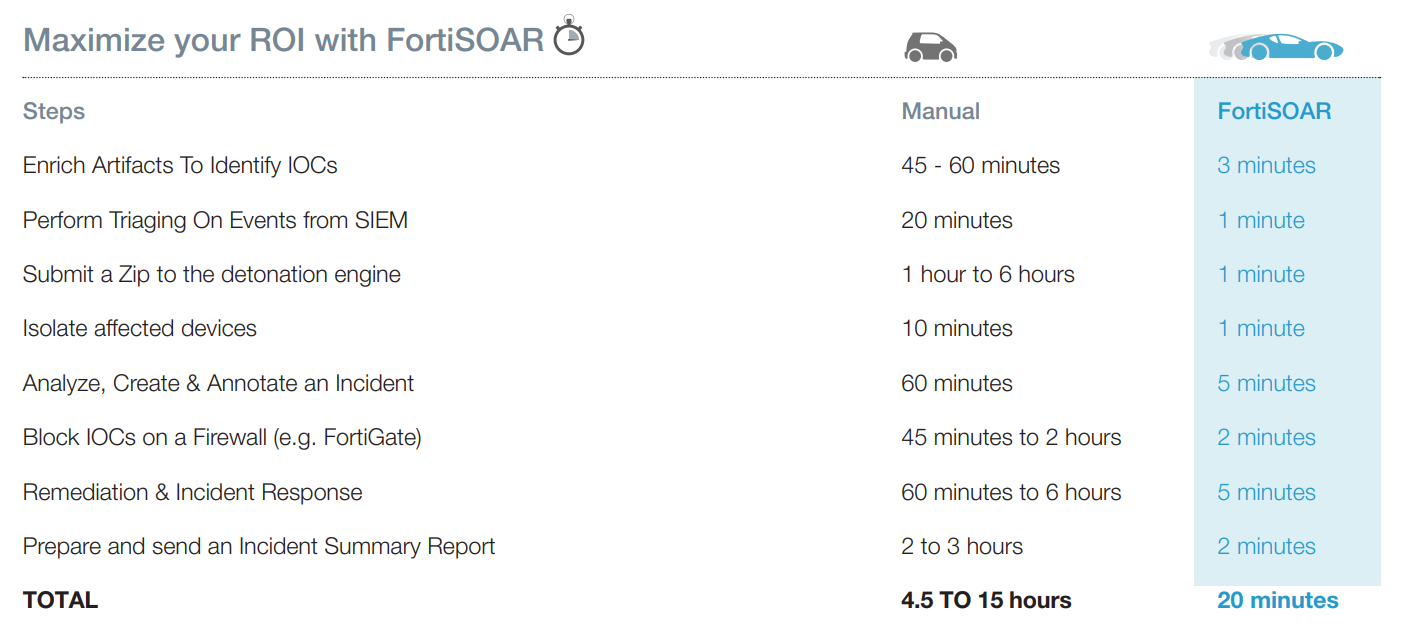Click the Steps column header
1411x639 pixels.
click(x=54, y=111)
